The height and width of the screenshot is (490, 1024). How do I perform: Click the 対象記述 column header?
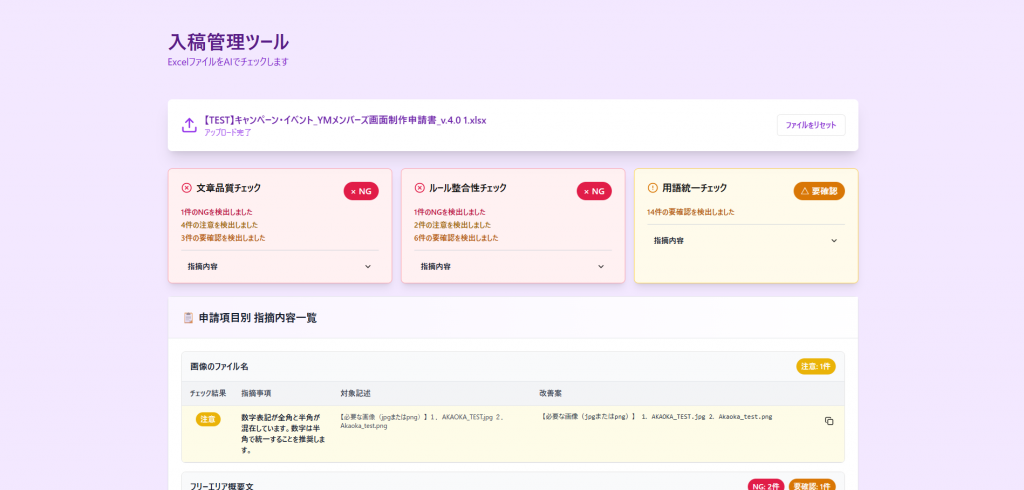(x=355, y=393)
